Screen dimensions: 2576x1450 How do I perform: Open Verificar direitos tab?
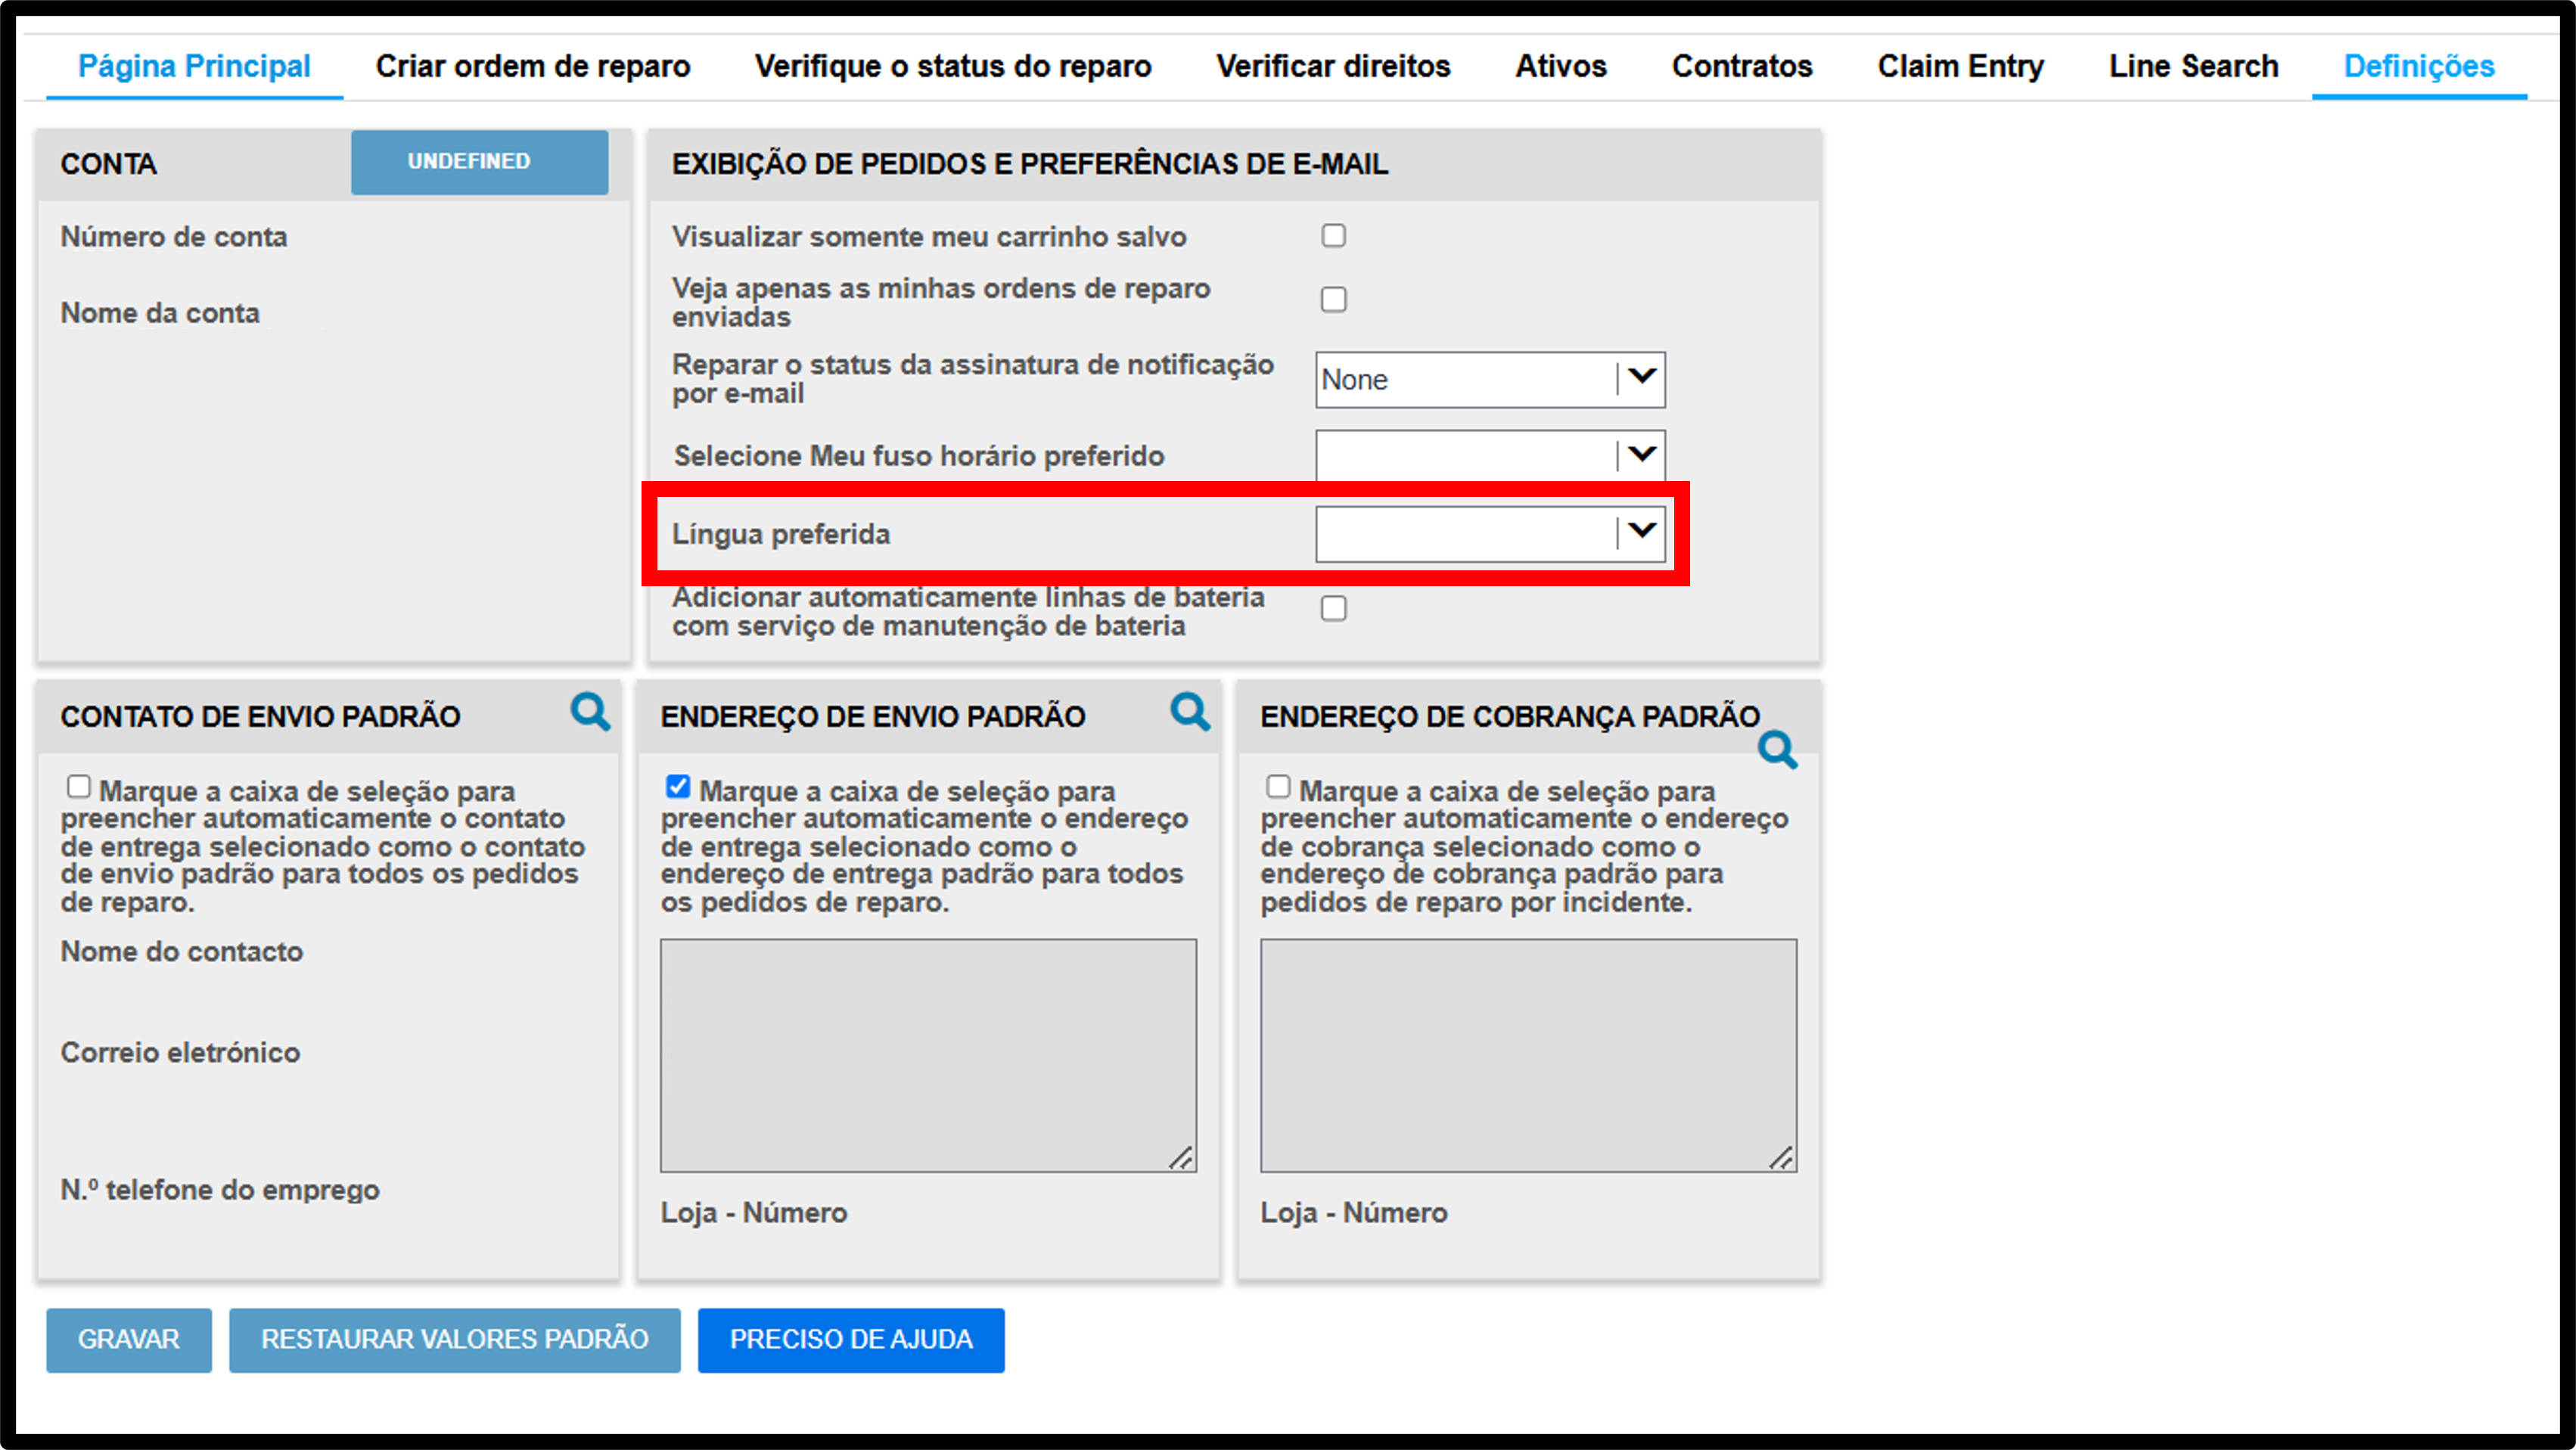1333,66
